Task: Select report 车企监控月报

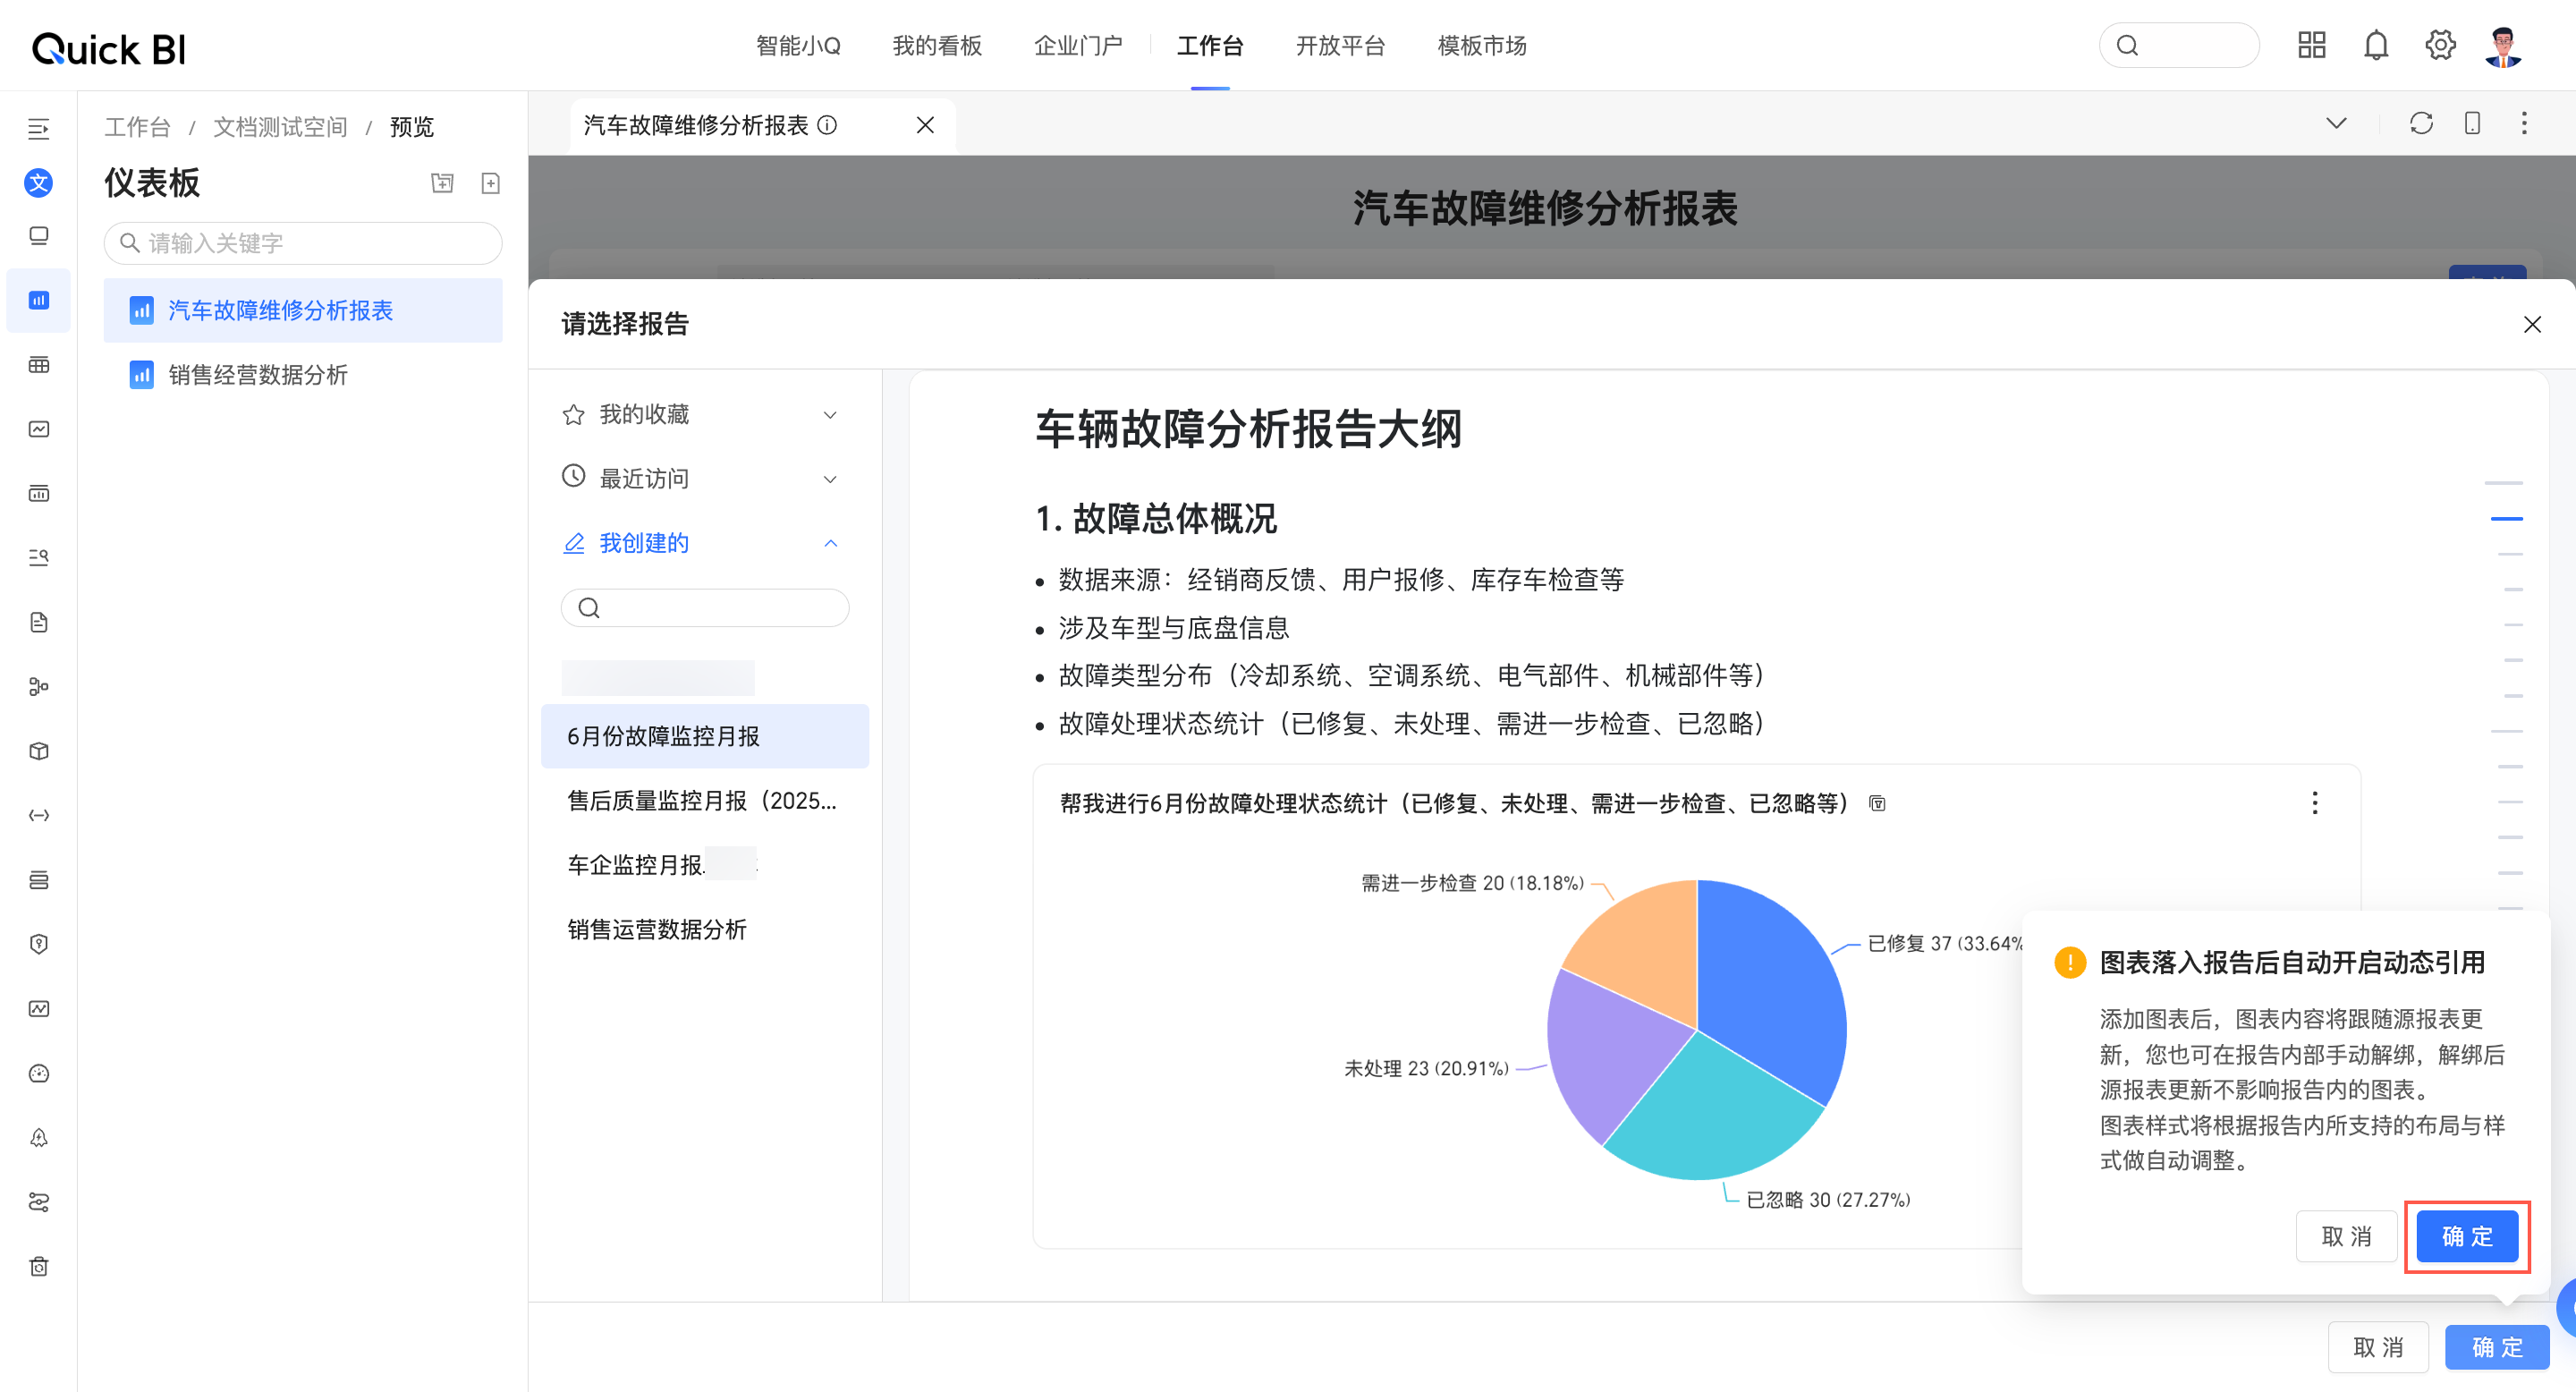Action: [705, 865]
